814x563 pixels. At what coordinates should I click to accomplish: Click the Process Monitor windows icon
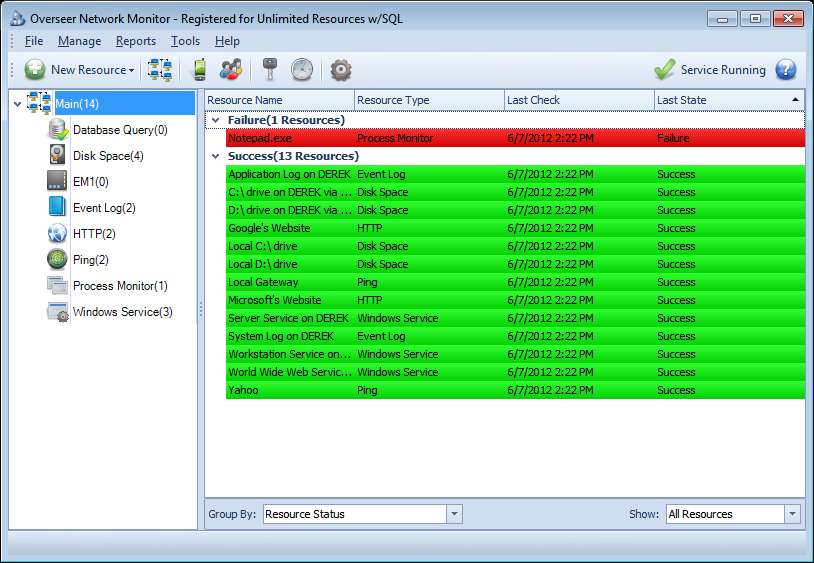[57, 285]
